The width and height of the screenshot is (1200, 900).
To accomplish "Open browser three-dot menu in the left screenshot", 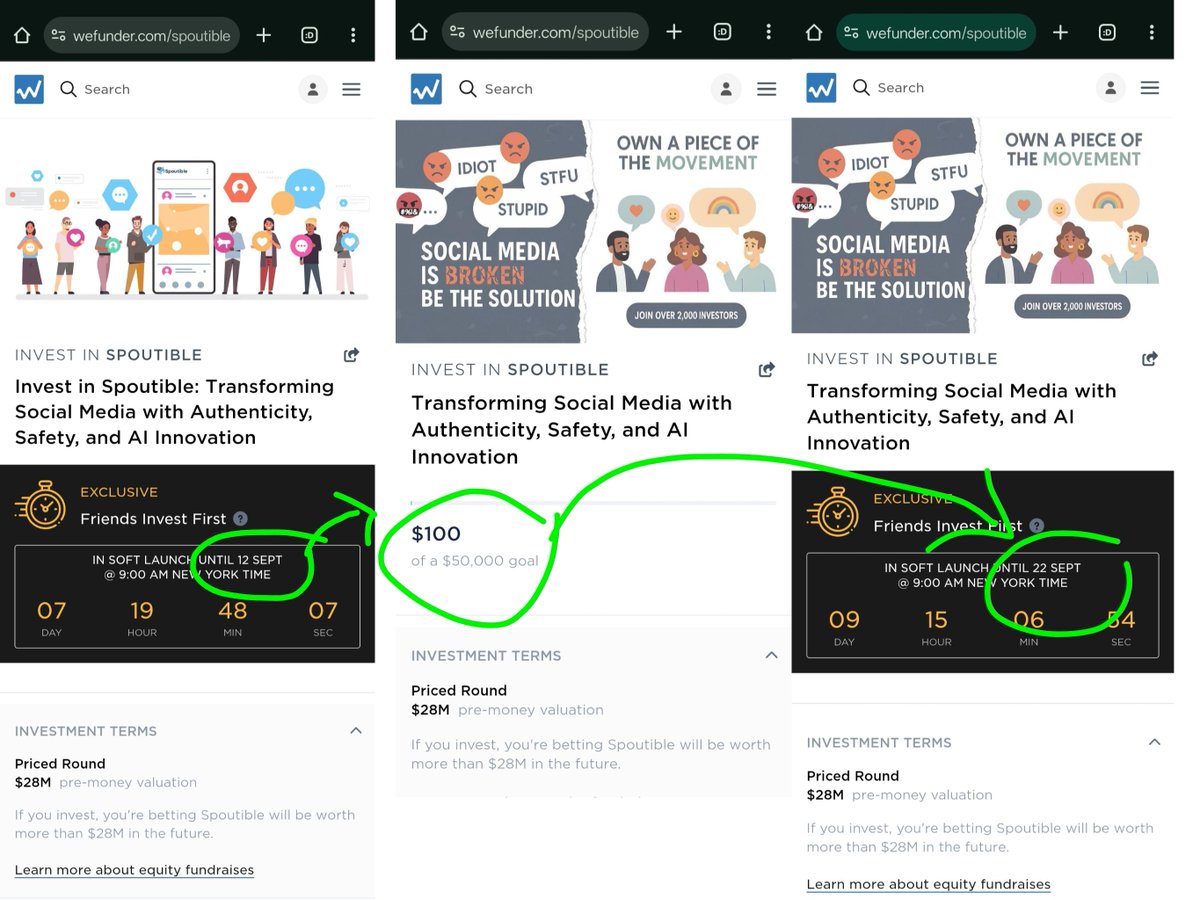I will [x=353, y=35].
